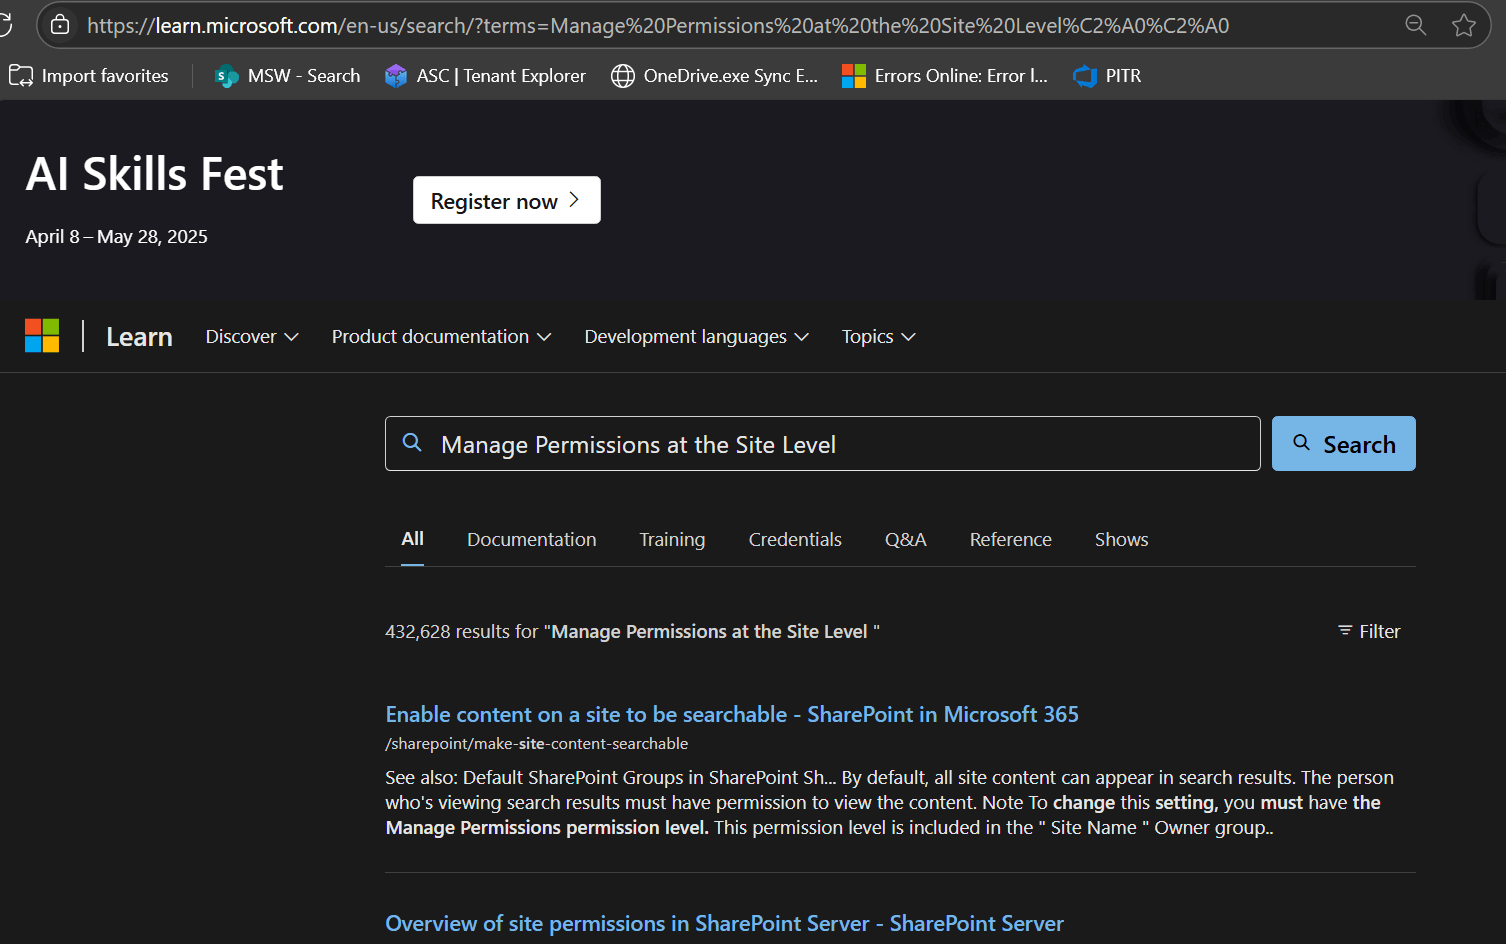Open ASC | Tenant Explorer bookmark

point(486,76)
